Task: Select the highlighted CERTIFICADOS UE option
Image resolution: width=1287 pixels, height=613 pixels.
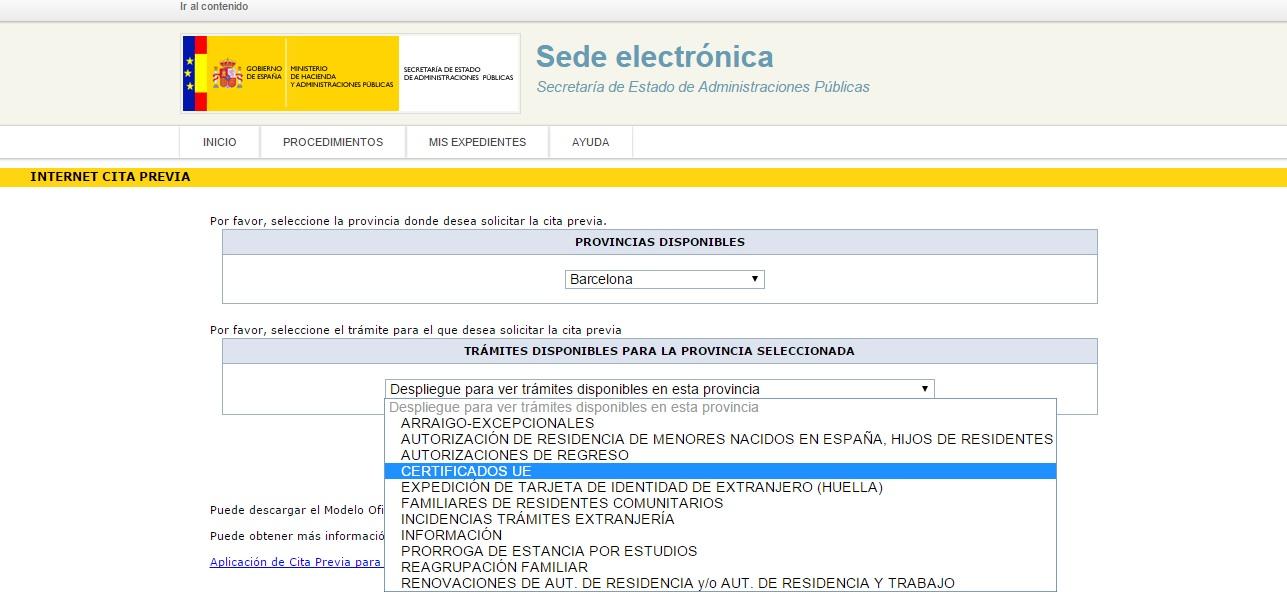Action: (466, 471)
